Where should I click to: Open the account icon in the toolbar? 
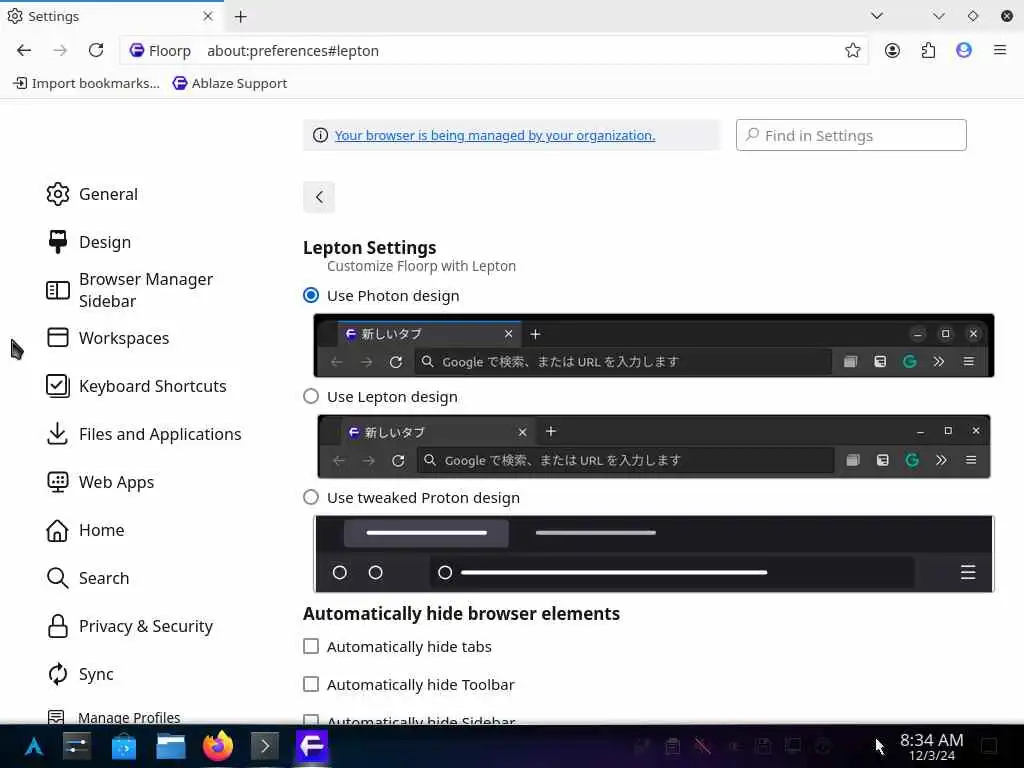pyautogui.click(x=892, y=50)
